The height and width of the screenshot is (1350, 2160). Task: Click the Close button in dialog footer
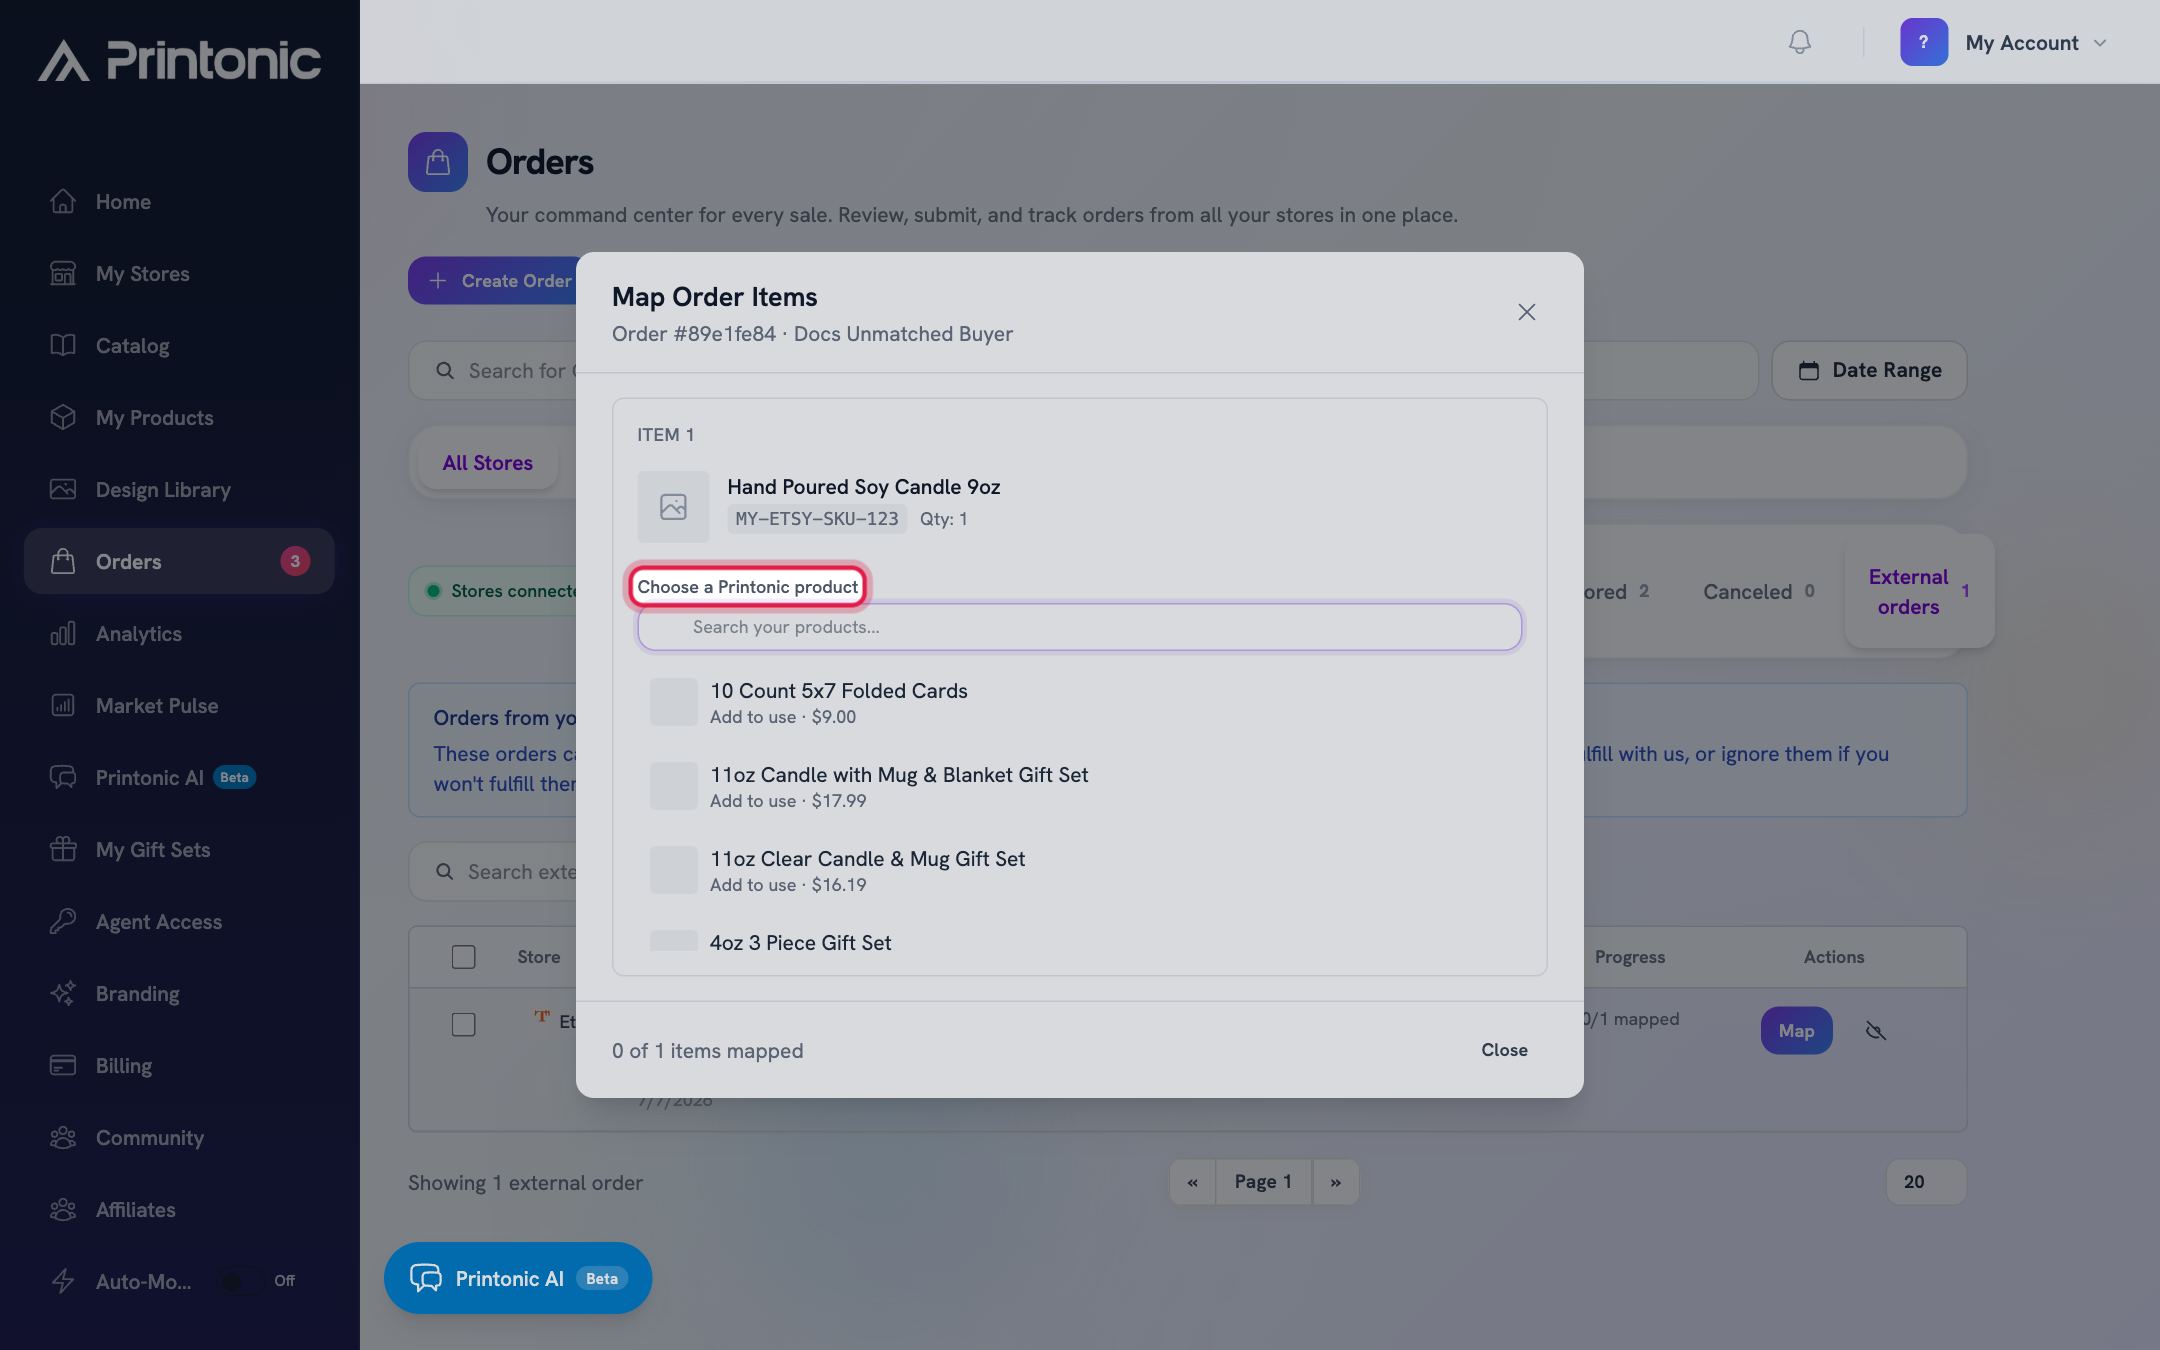(x=1504, y=1050)
